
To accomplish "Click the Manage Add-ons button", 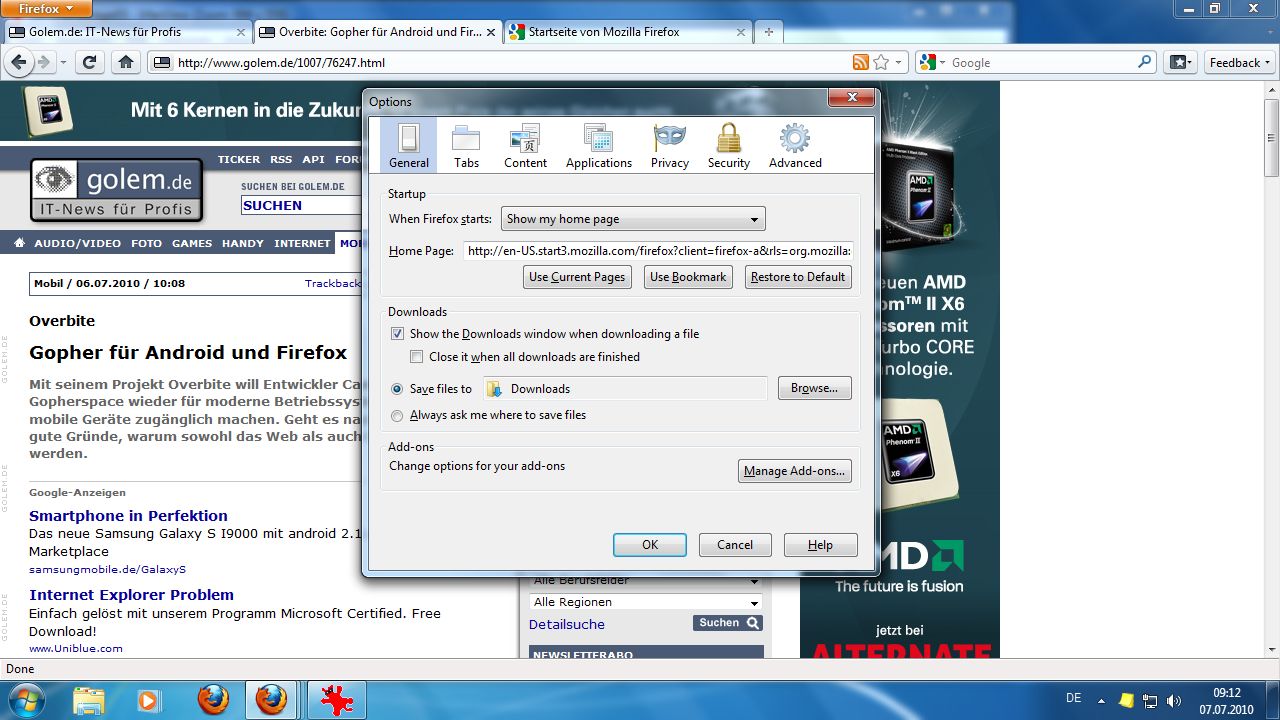I will tap(795, 470).
